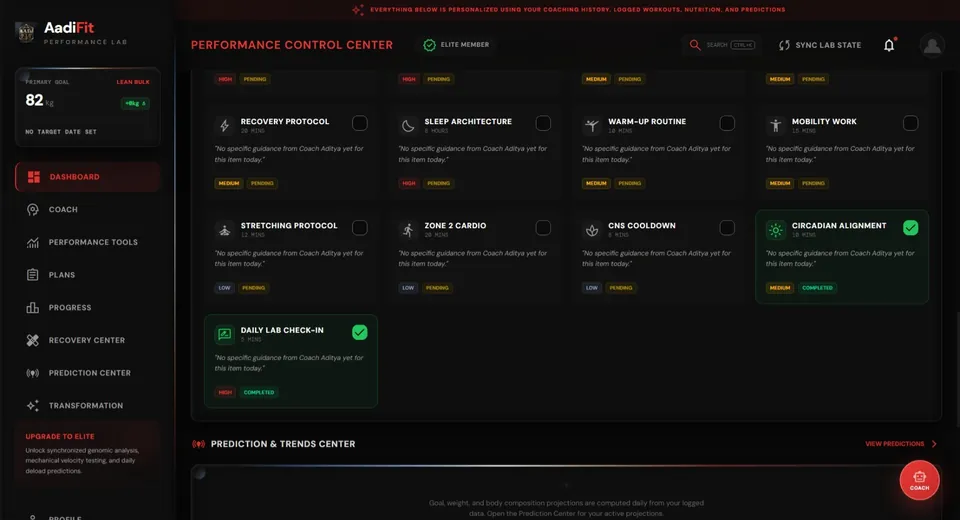Click Sync Lab State button
Screen dimensions: 960x520
pos(820,45)
